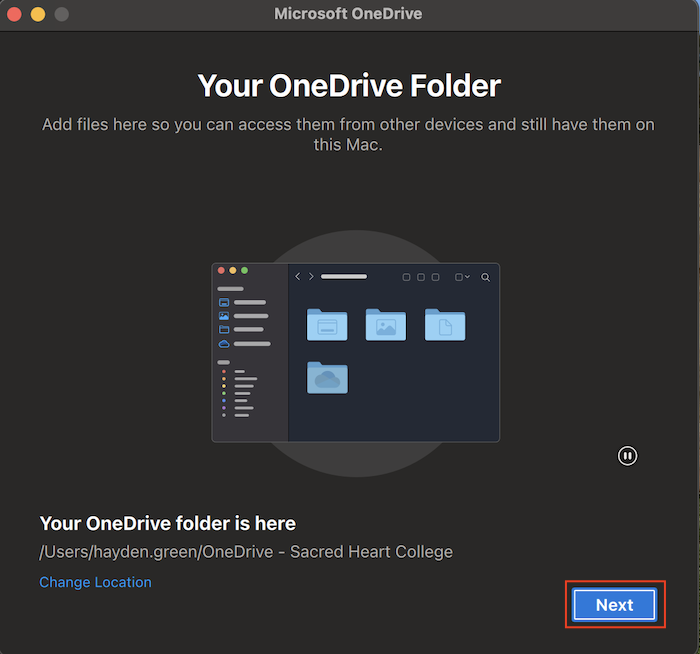
Task: Click the Microsoft OneDrive window title
Action: tap(348, 14)
